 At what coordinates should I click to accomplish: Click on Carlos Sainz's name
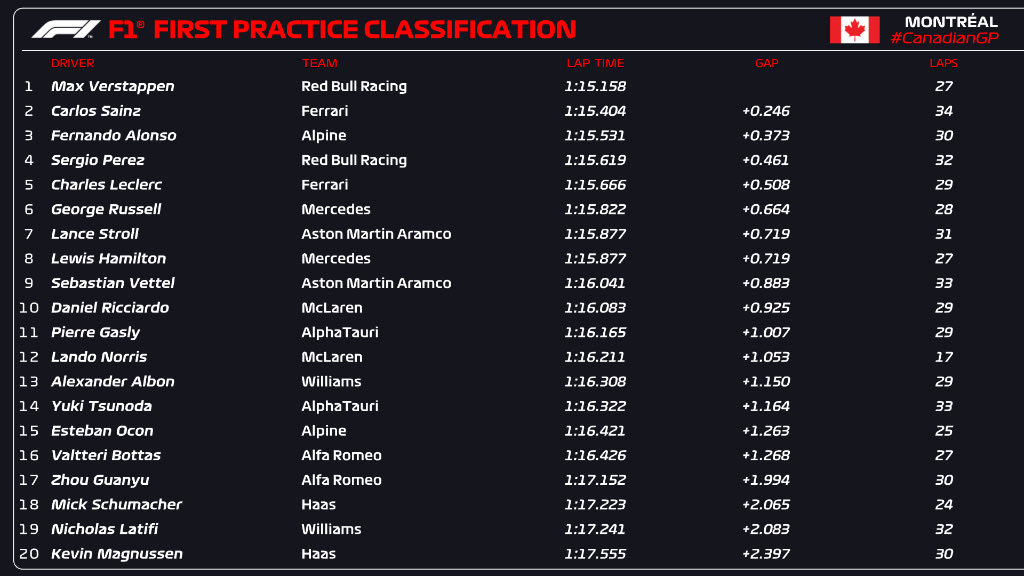95,111
